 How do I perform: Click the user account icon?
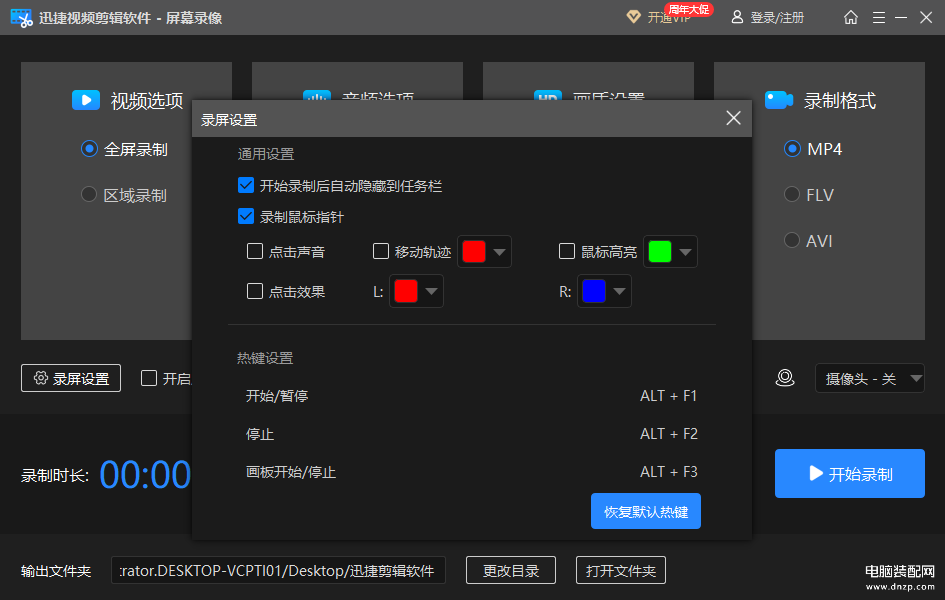(x=737, y=17)
